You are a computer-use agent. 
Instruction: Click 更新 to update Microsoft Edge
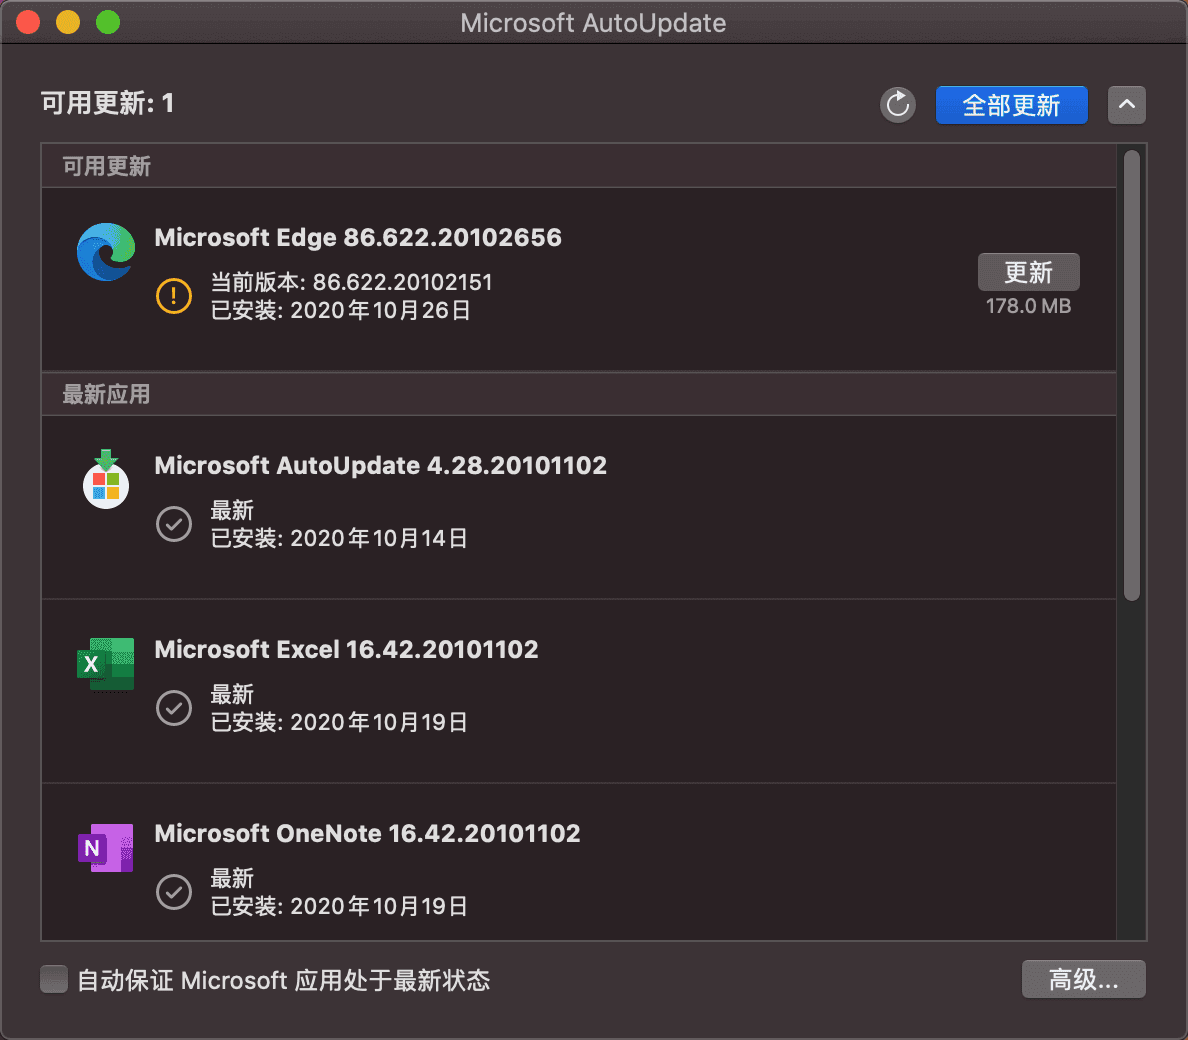pos(1028,271)
